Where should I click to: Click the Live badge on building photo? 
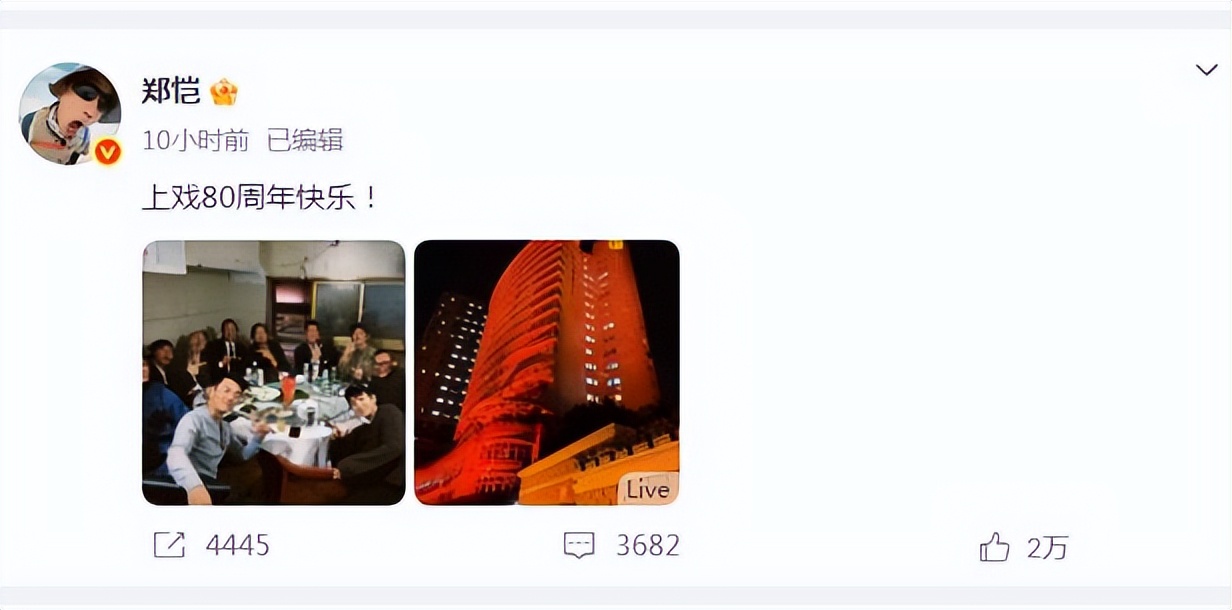647,490
